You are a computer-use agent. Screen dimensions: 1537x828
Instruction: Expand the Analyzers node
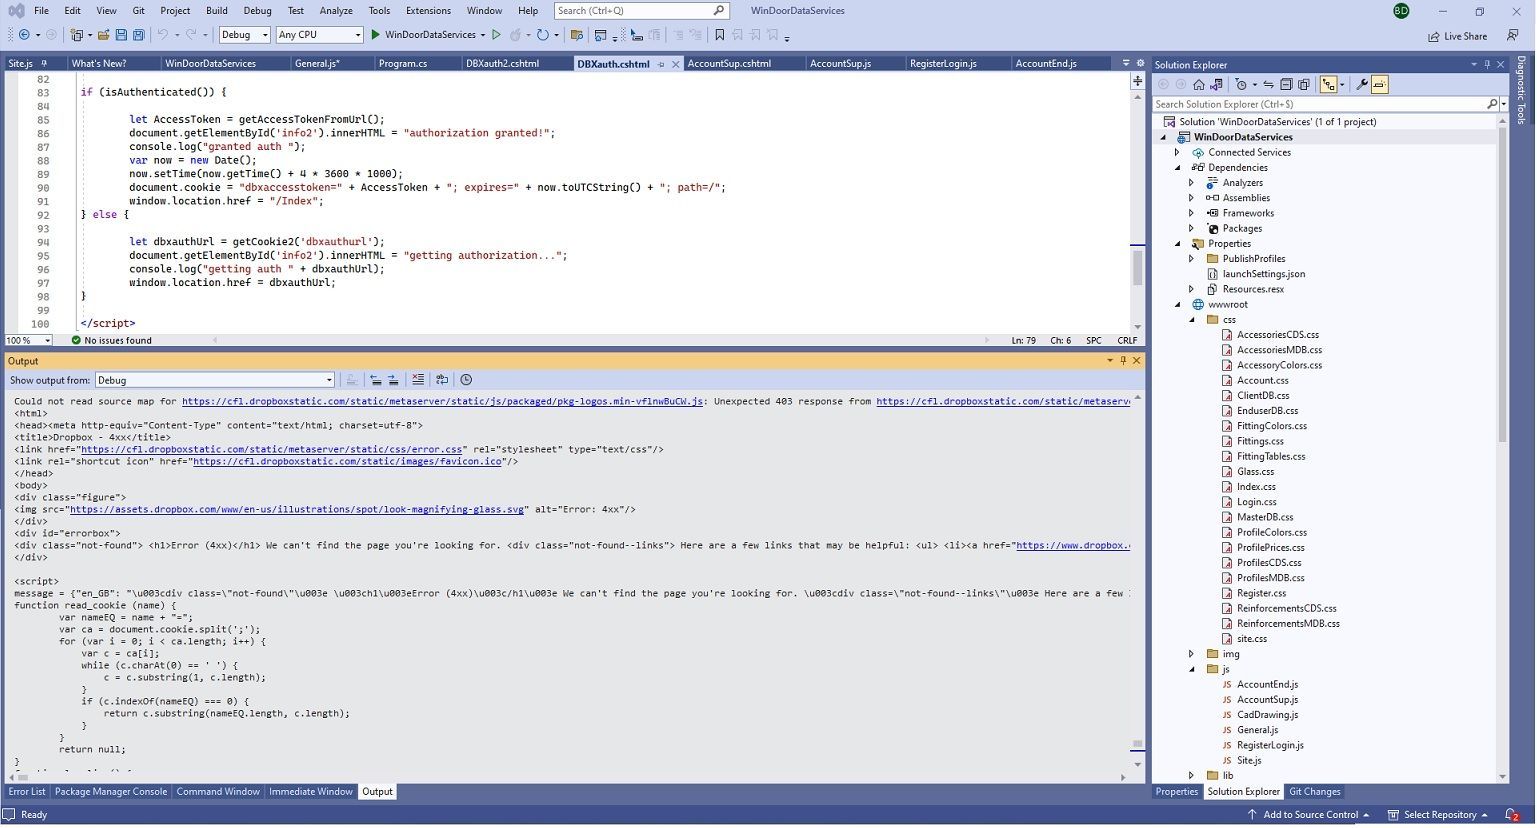click(x=1191, y=183)
